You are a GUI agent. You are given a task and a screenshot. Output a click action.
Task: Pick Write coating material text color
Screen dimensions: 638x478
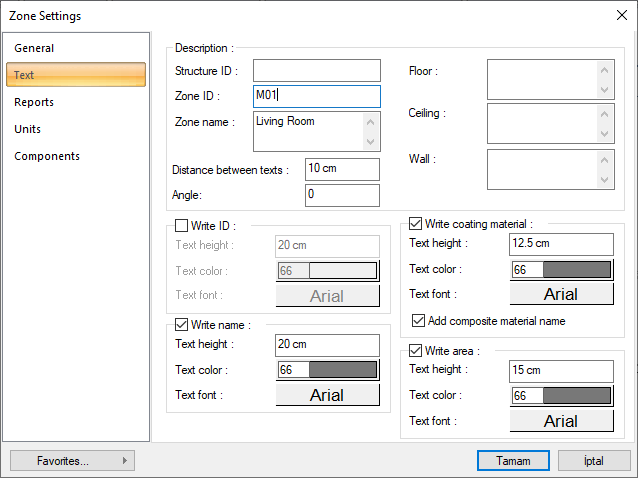pyautogui.click(x=561, y=269)
